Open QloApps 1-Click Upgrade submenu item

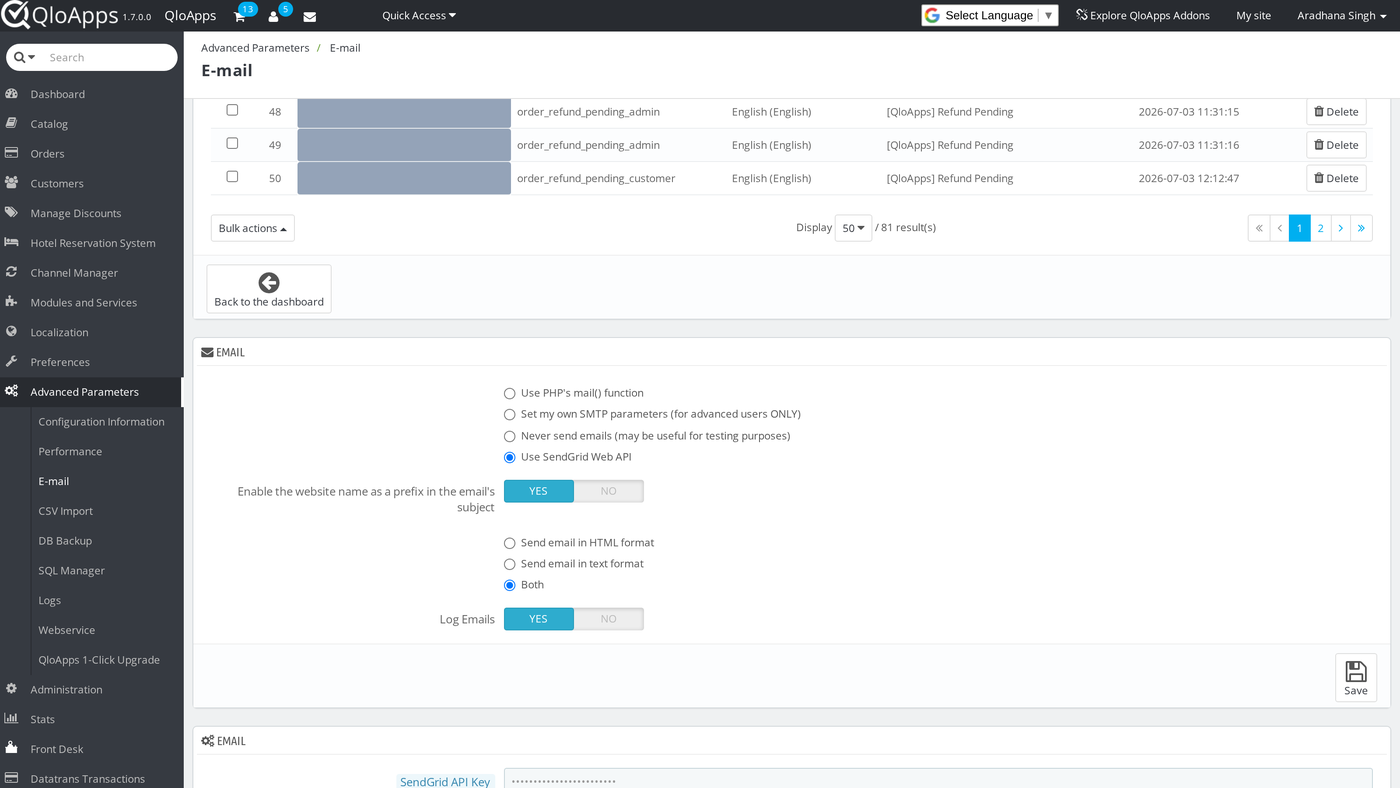[x=99, y=660]
